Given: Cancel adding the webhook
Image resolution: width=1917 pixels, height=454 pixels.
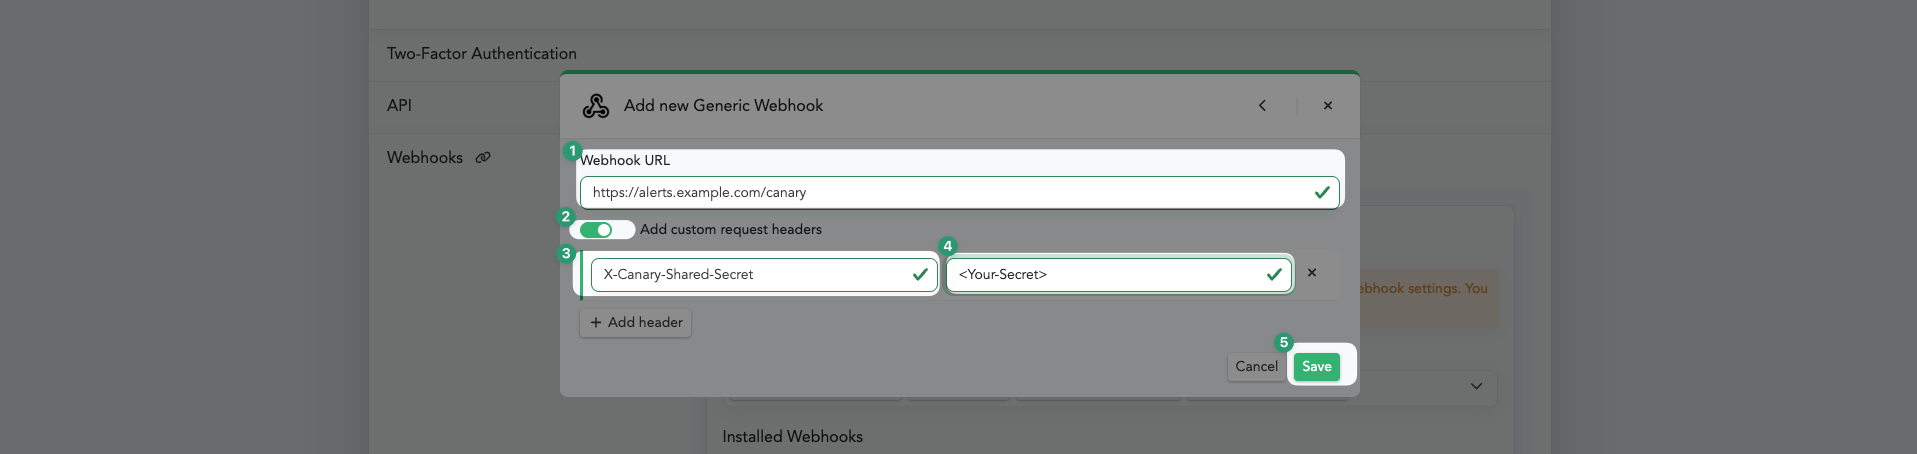Looking at the screenshot, I should 1256,367.
